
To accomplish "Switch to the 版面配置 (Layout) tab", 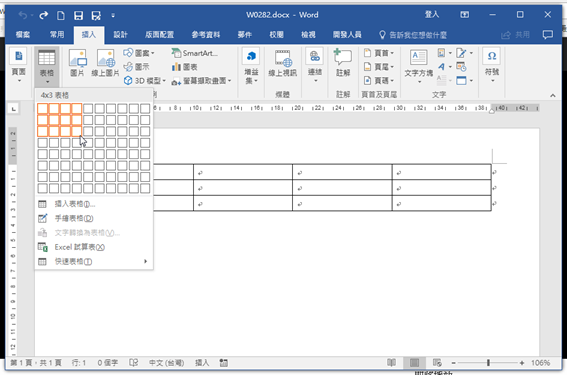I will (159, 35).
